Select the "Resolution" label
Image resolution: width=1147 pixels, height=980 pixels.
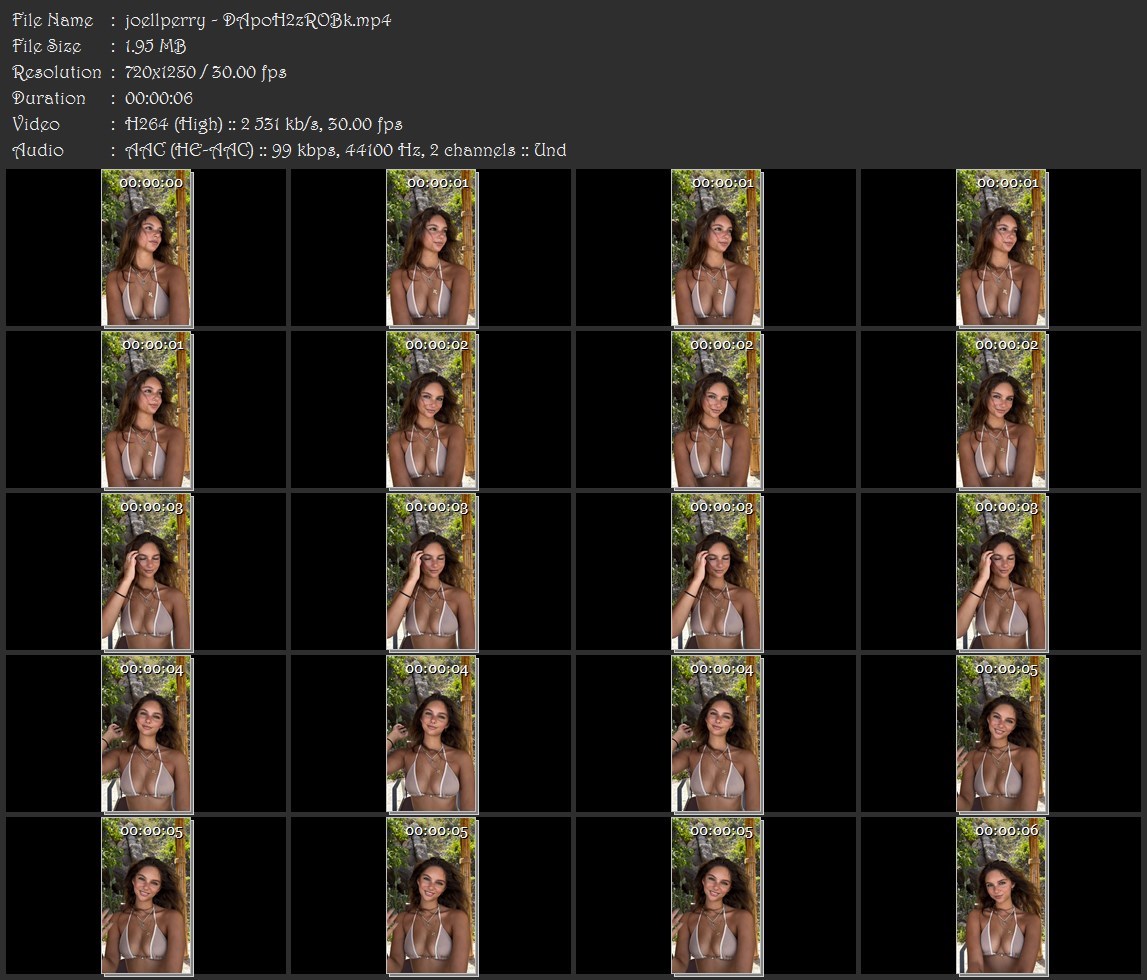pyautogui.click(x=56, y=72)
